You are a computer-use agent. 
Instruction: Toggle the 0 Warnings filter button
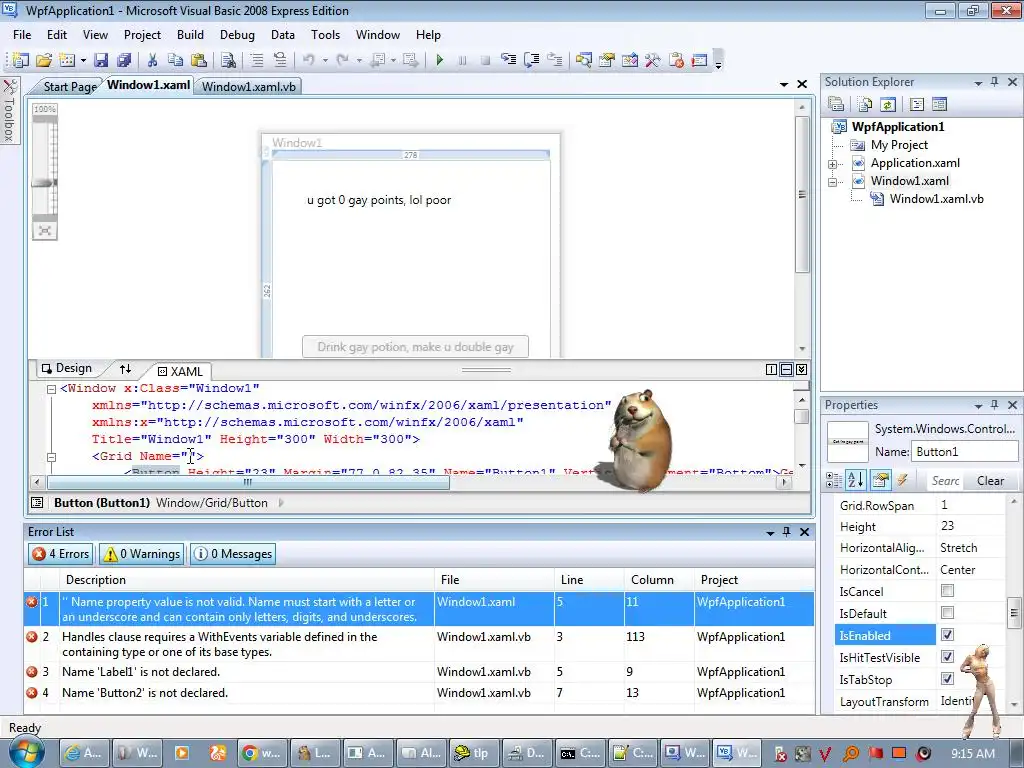[x=142, y=554]
